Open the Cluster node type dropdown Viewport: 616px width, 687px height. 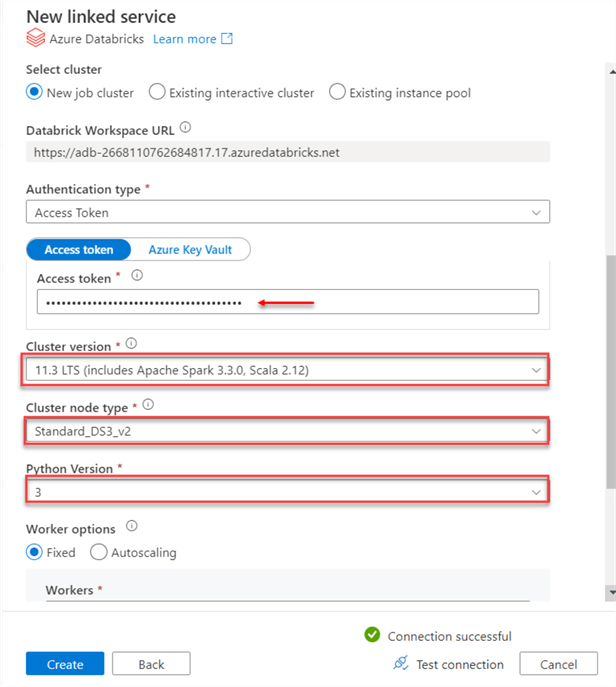287,431
